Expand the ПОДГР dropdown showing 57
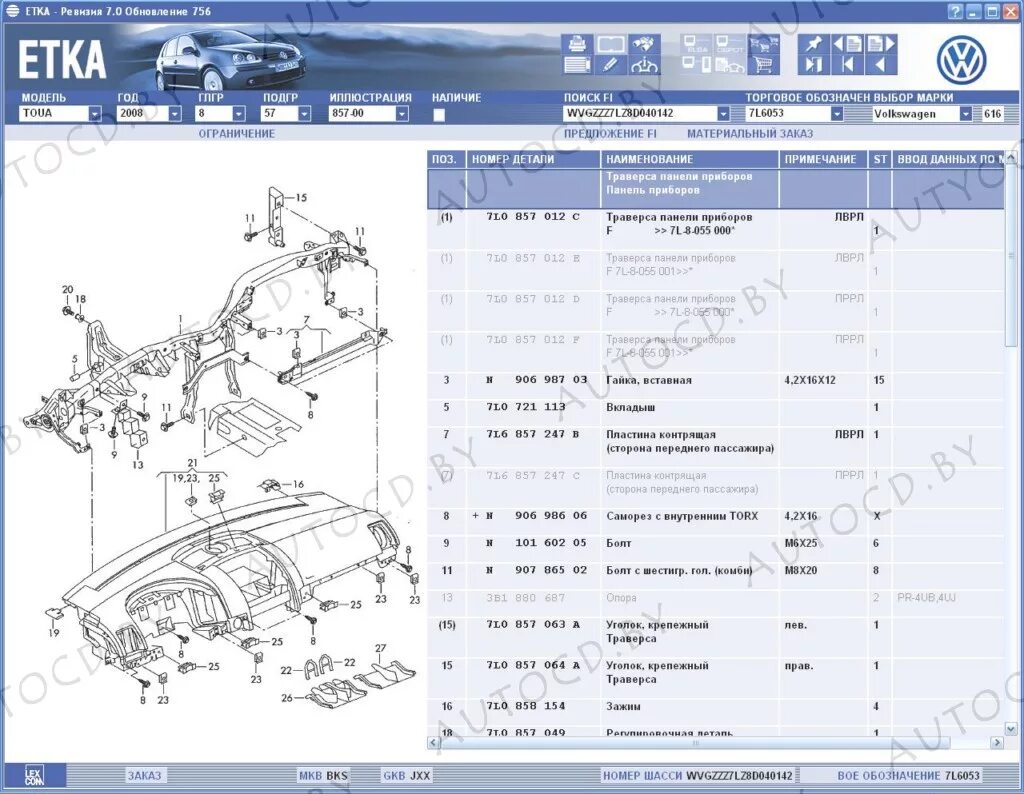 (x=304, y=114)
